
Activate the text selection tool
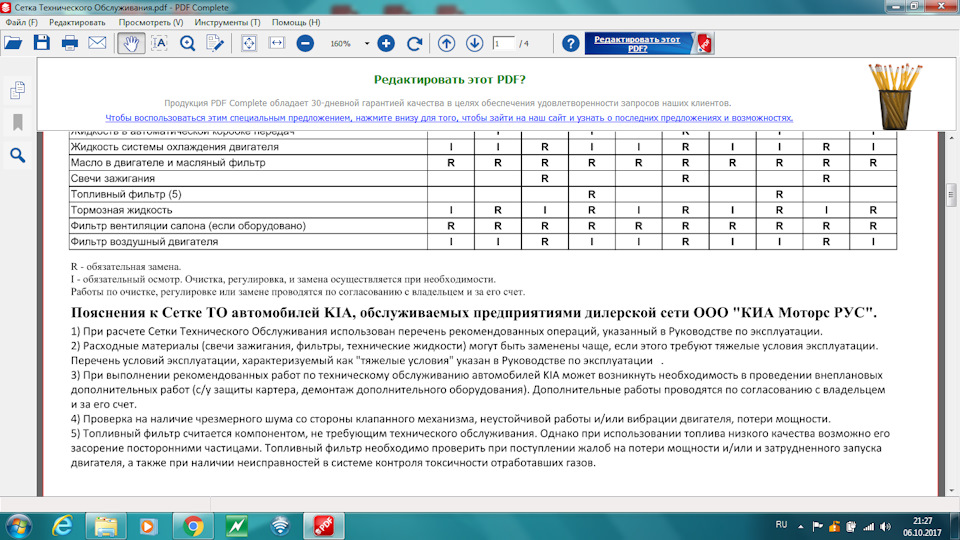click(159, 43)
